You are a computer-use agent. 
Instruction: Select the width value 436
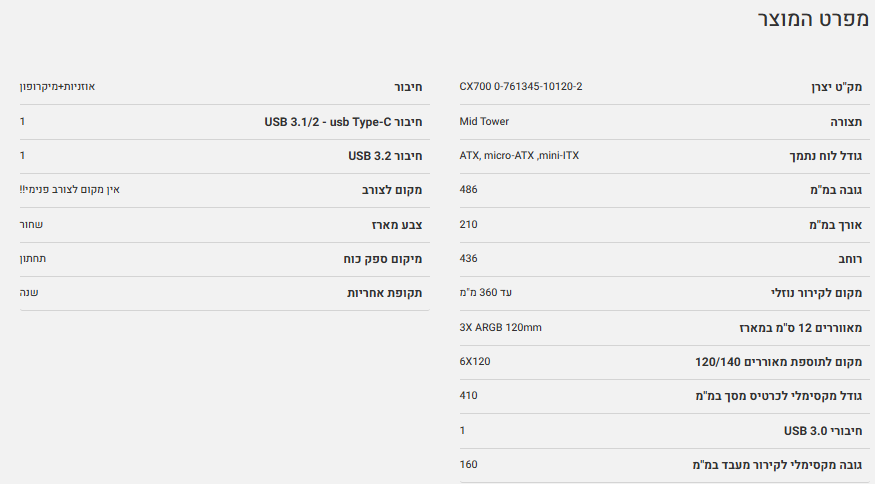point(469,259)
